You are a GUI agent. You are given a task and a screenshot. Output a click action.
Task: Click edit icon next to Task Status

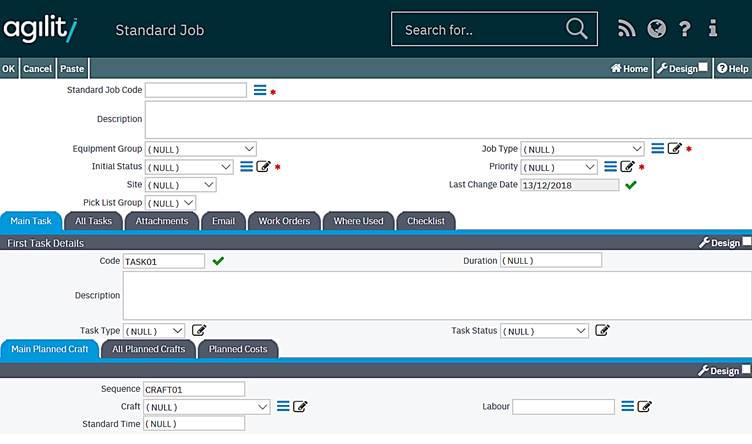click(602, 330)
